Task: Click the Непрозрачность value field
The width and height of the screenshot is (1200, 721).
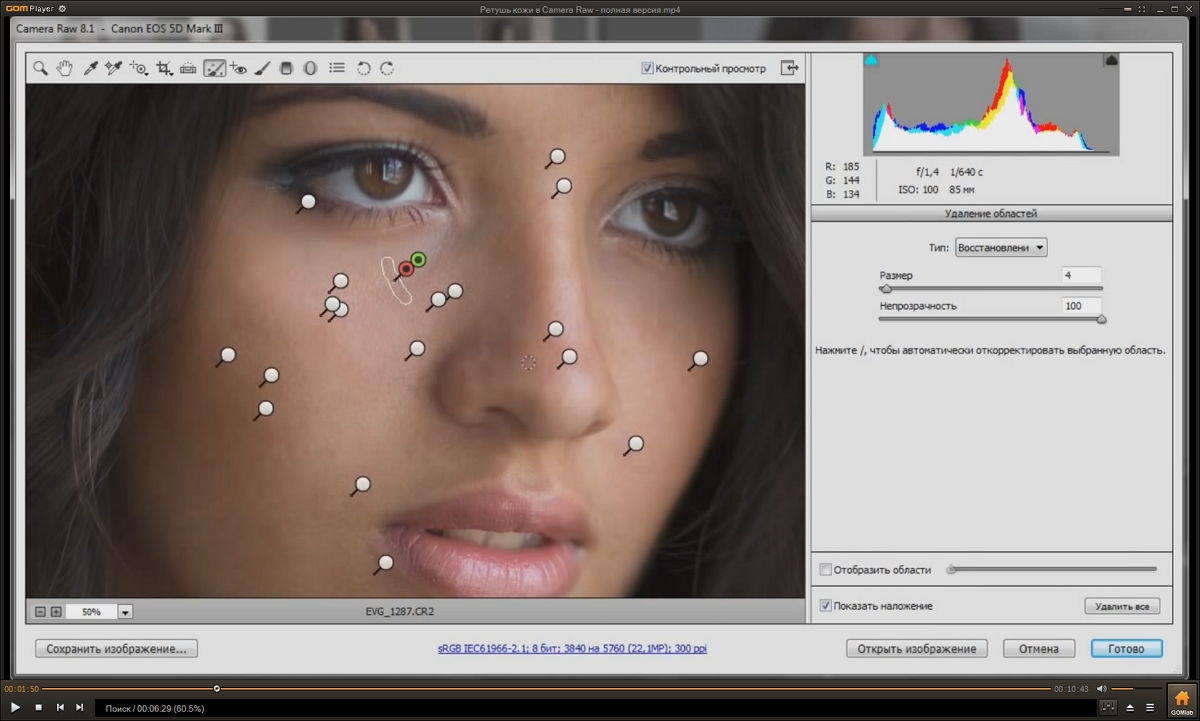Action: point(1081,306)
